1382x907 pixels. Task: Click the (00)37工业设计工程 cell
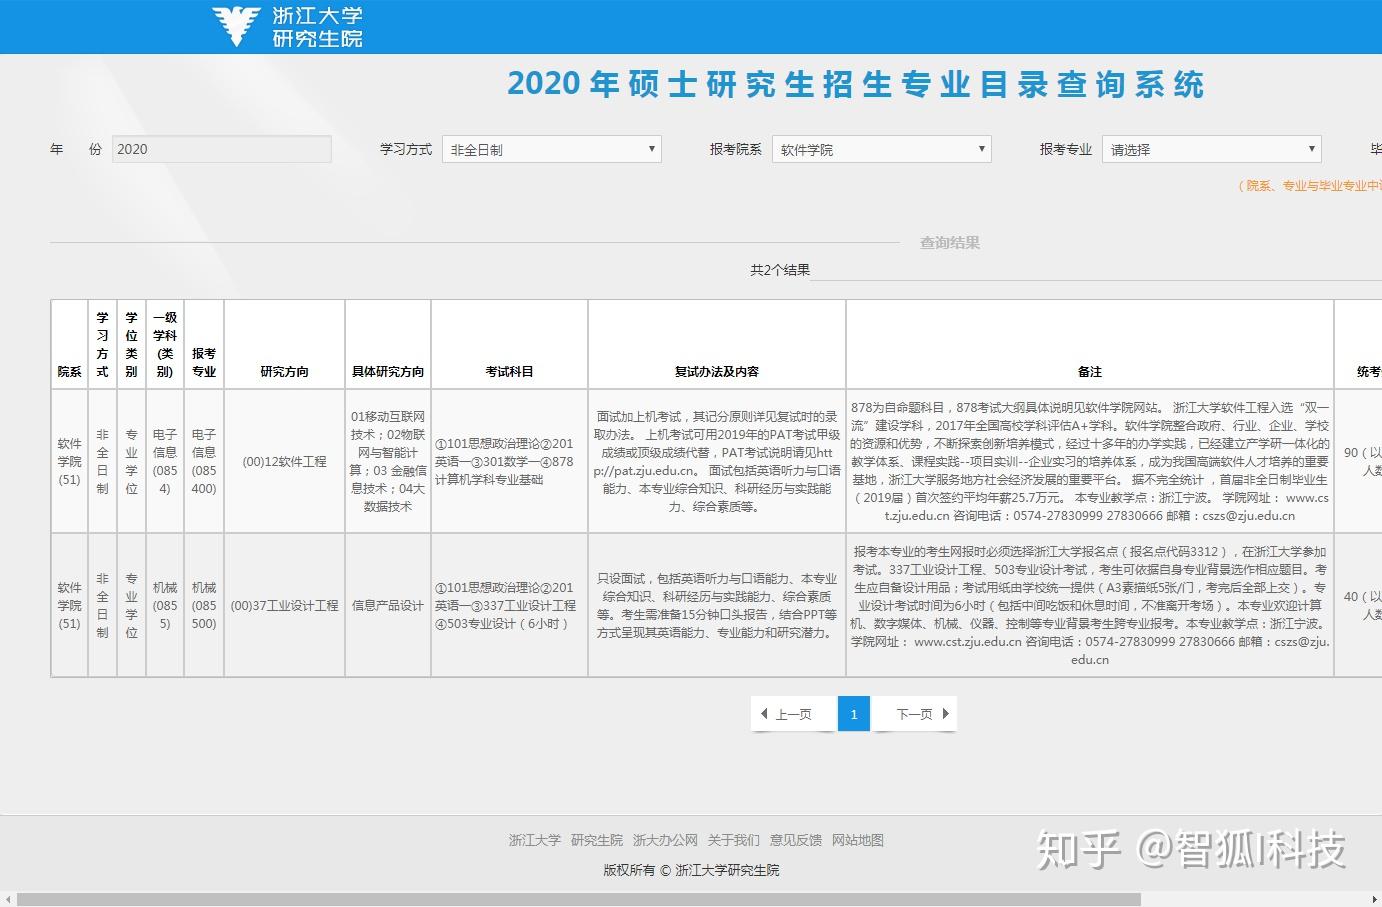284,605
